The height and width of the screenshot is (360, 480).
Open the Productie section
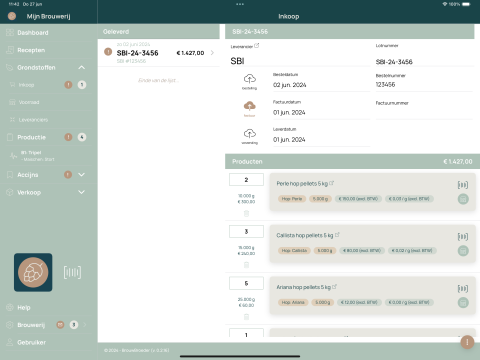pos(31,137)
